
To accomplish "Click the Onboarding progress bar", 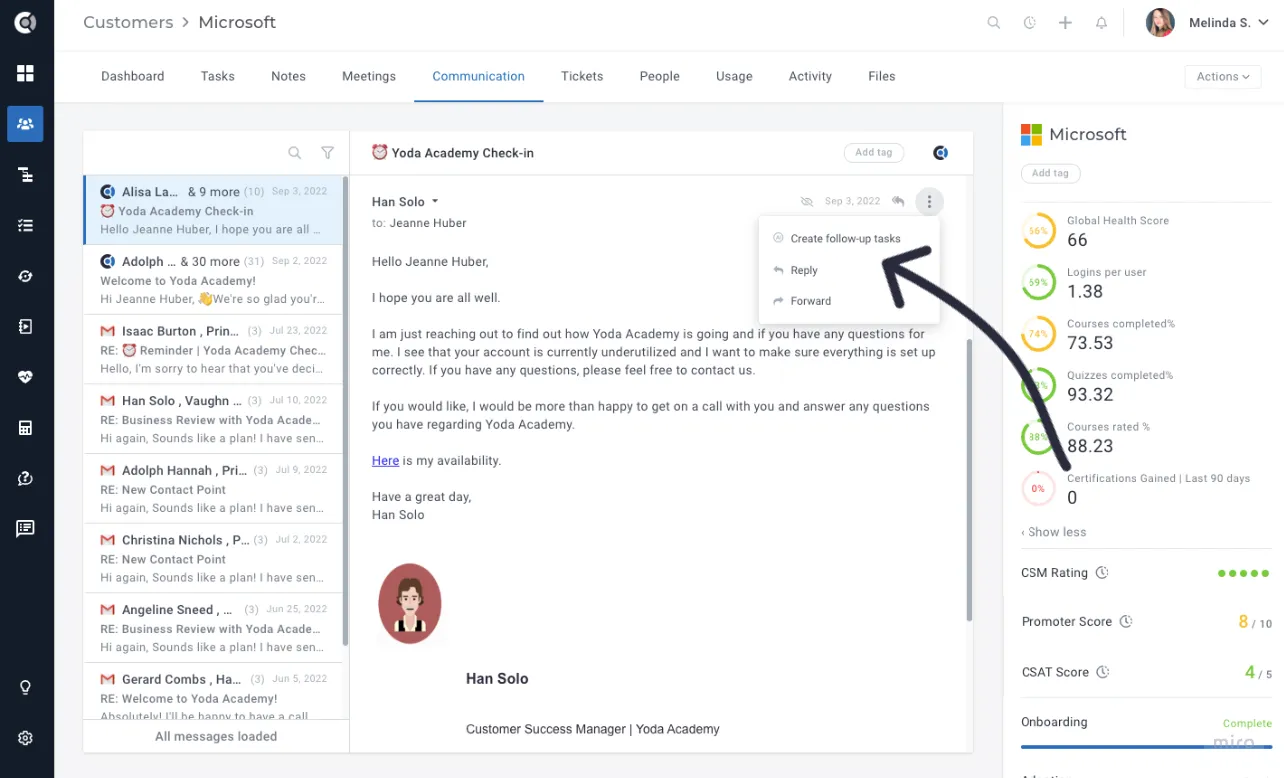I will point(1146,746).
